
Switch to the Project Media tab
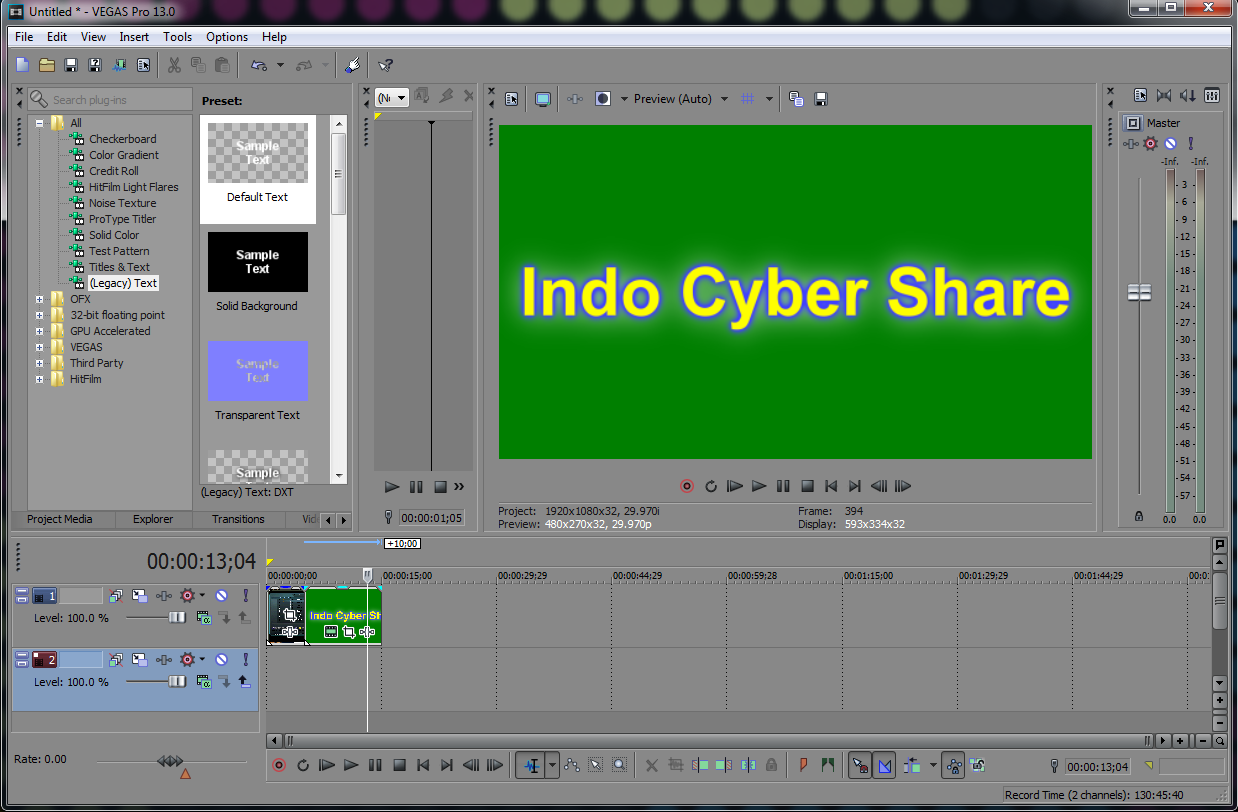tap(59, 519)
